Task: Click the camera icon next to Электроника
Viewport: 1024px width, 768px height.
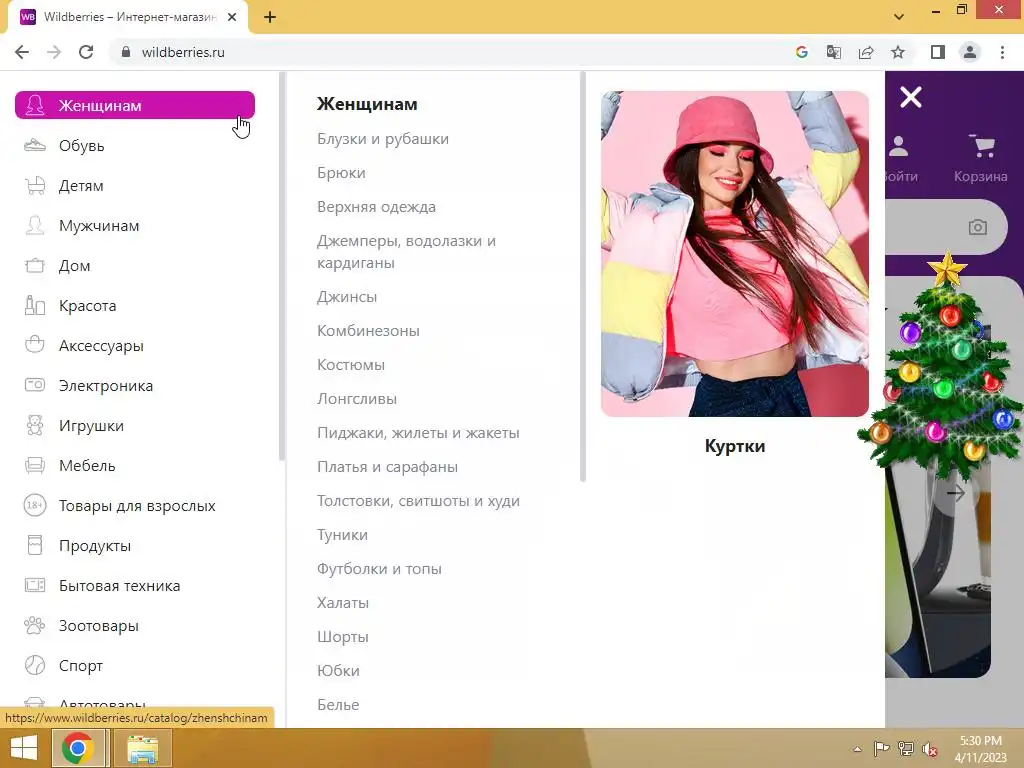Action: (35, 385)
